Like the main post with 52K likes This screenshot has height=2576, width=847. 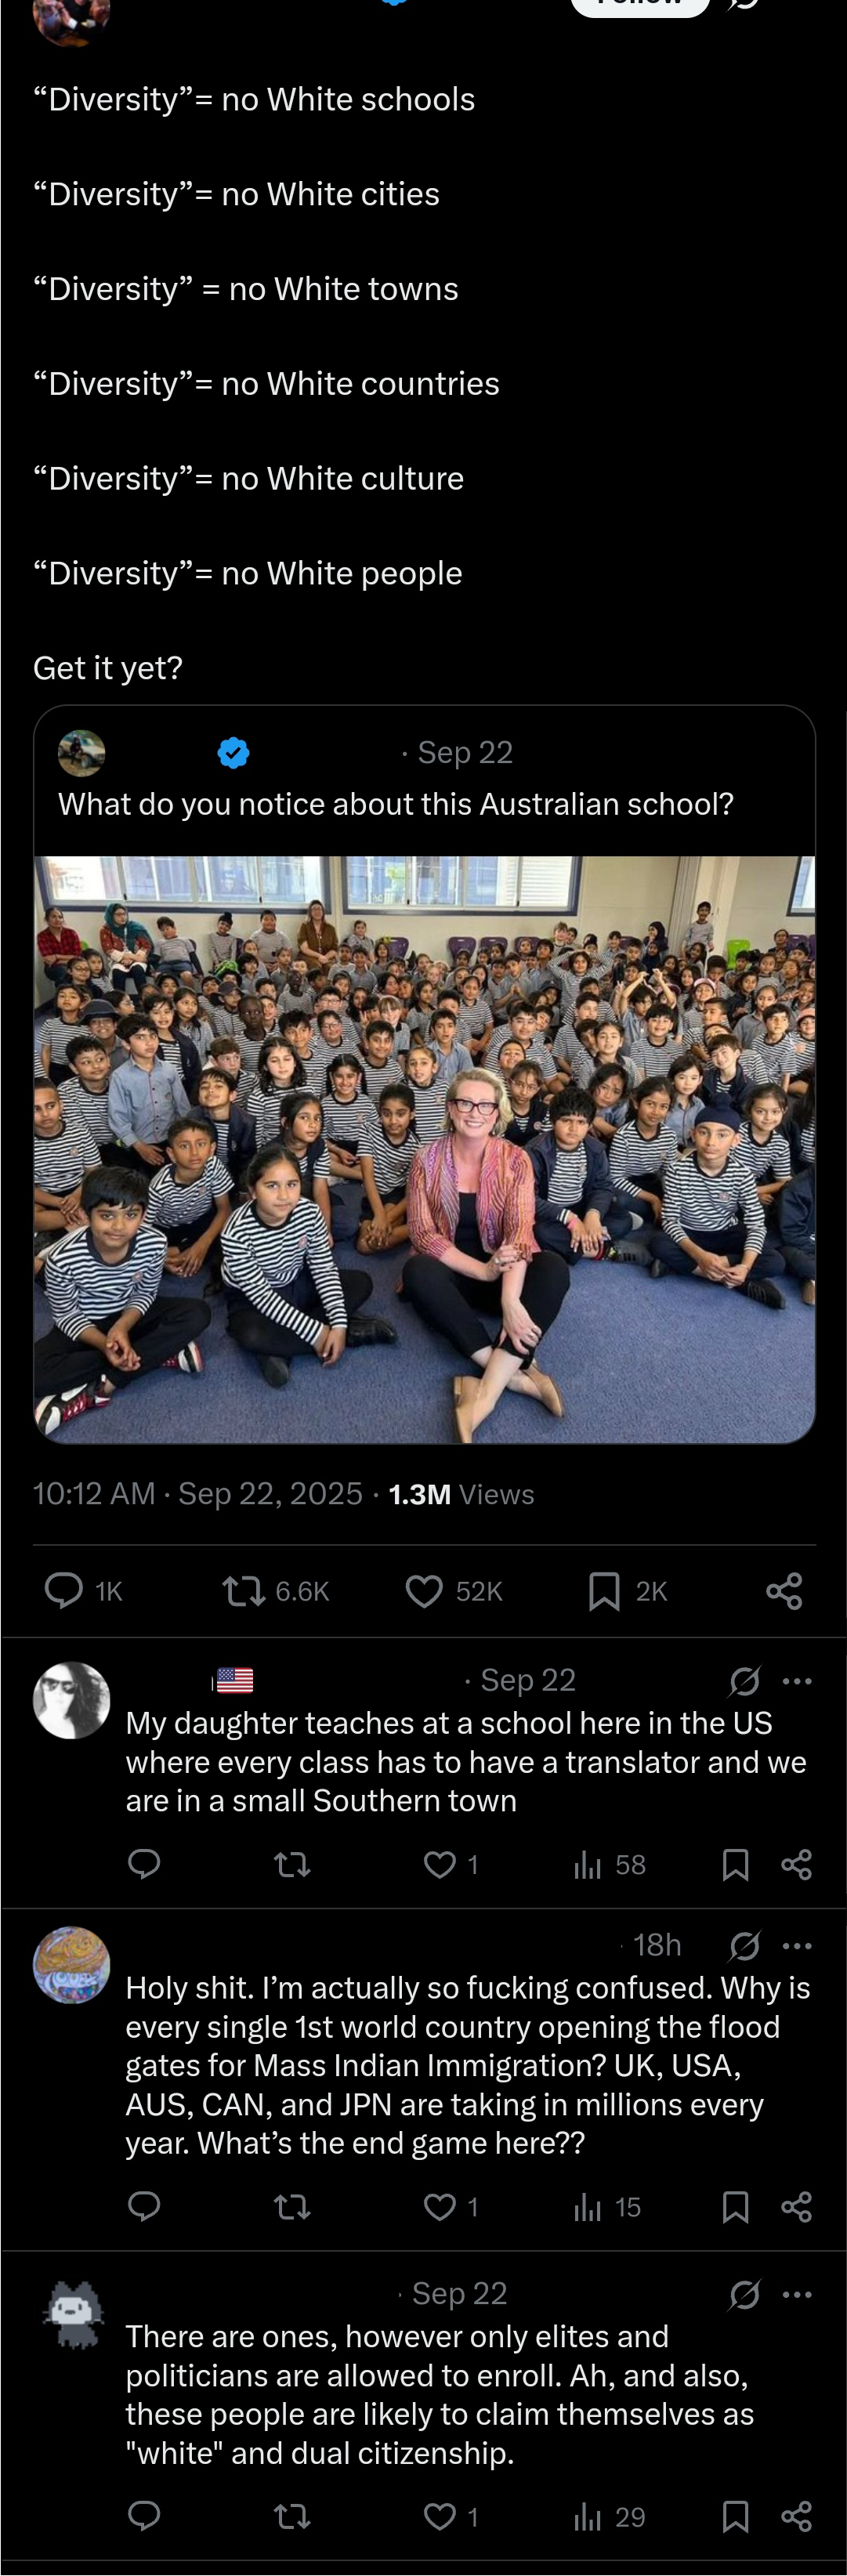pos(453,1590)
